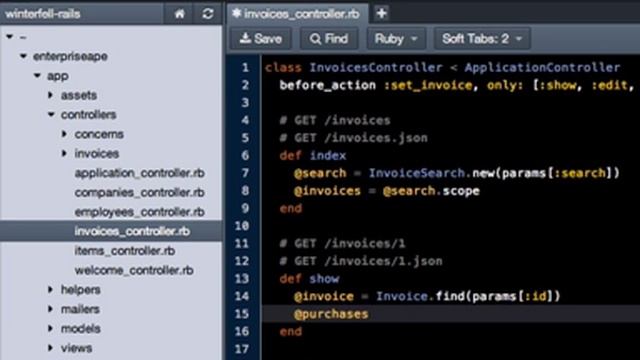Expand the models folder arrow
640x360 pixels.
coord(51,328)
